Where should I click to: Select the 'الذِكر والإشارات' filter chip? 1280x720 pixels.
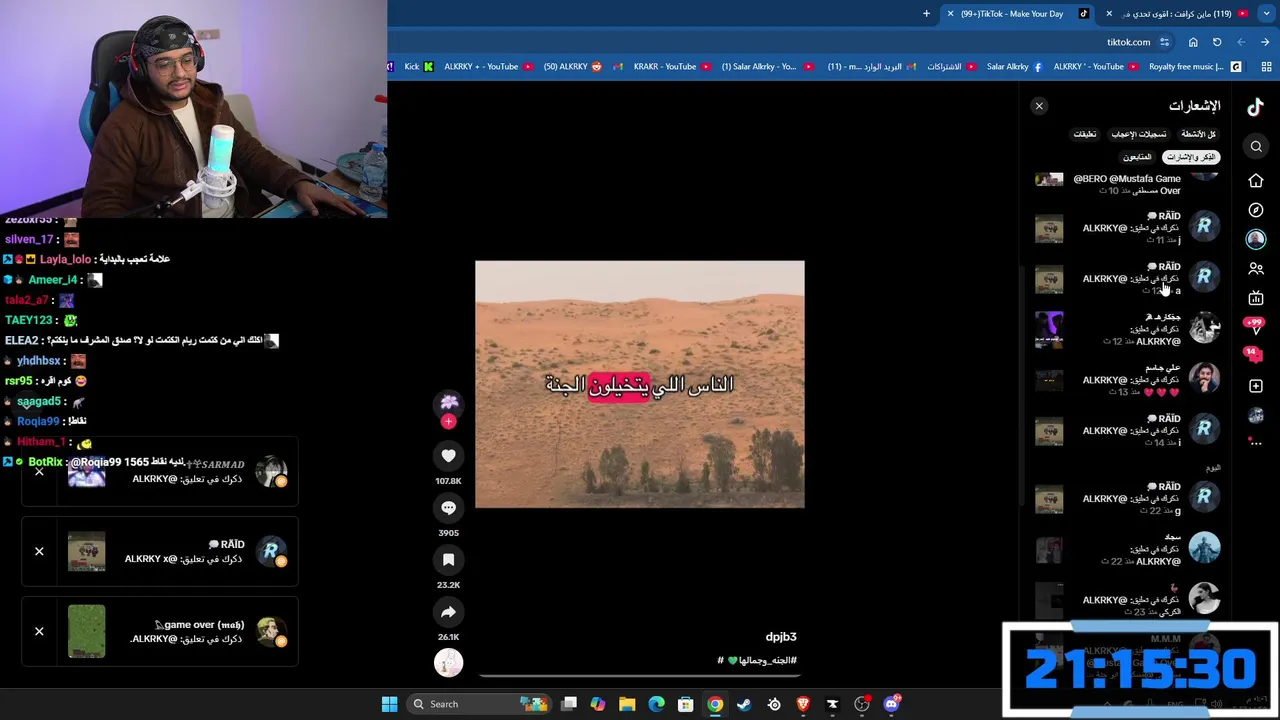tap(1191, 157)
